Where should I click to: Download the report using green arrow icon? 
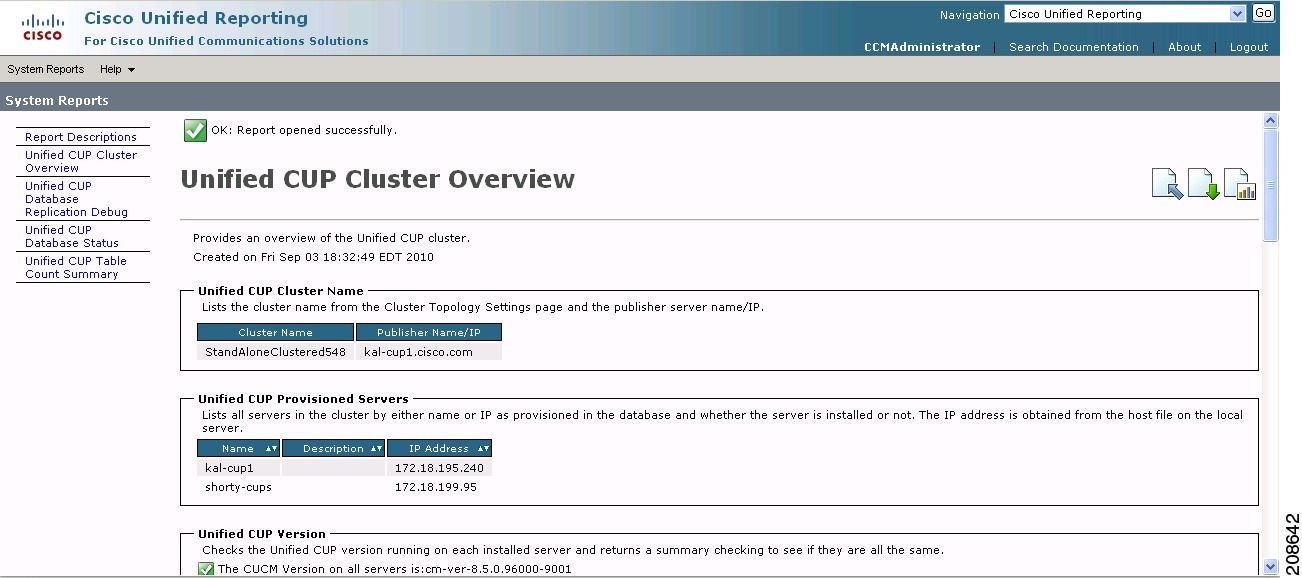(1203, 185)
